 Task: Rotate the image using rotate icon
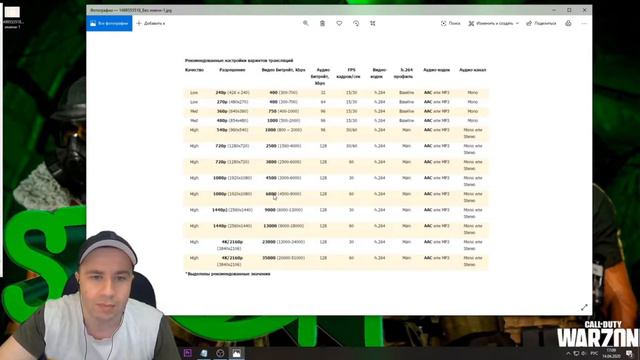point(356,23)
